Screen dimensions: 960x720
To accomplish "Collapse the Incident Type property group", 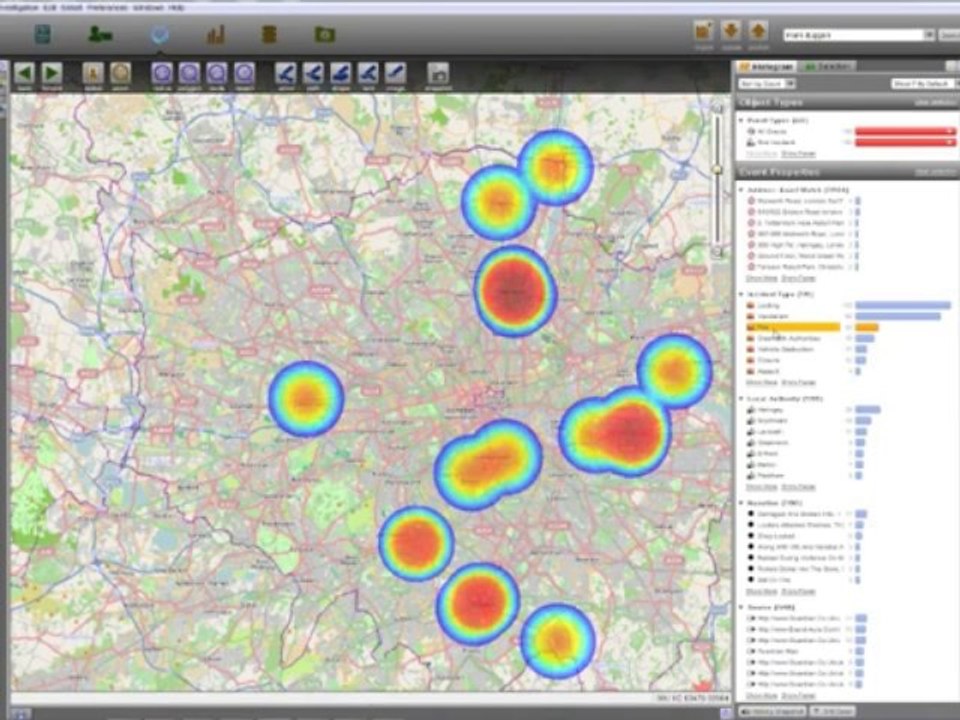I will pyautogui.click(x=741, y=295).
